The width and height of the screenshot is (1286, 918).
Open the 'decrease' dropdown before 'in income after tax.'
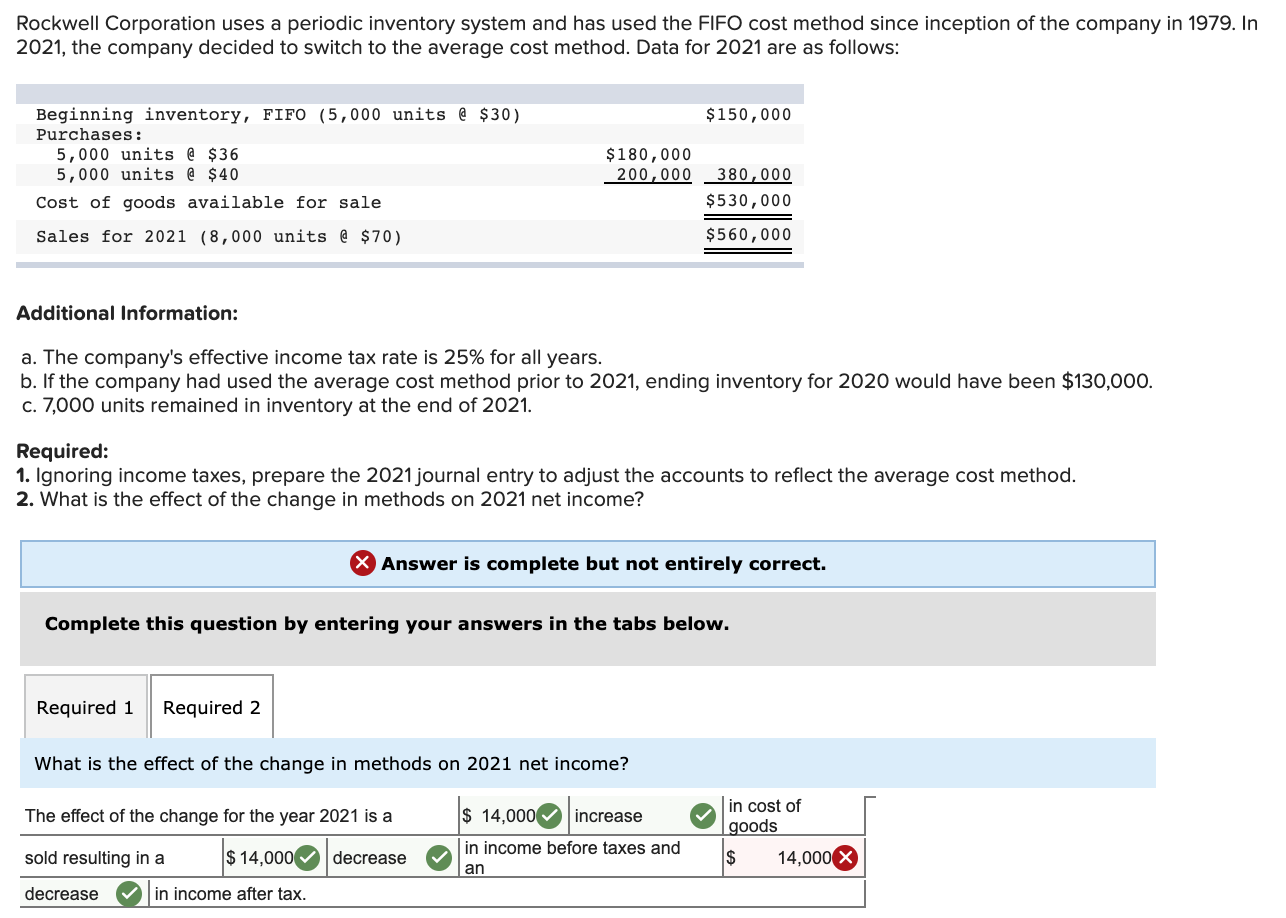[x=83, y=894]
